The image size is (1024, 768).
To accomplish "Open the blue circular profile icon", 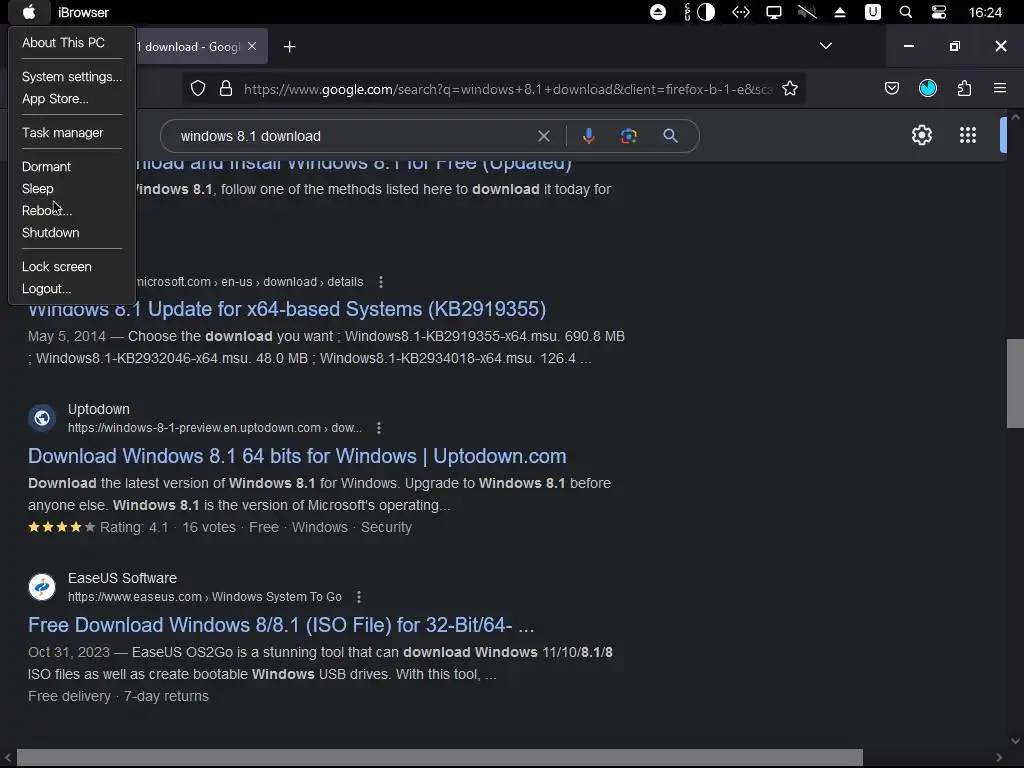I will pos(928,88).
